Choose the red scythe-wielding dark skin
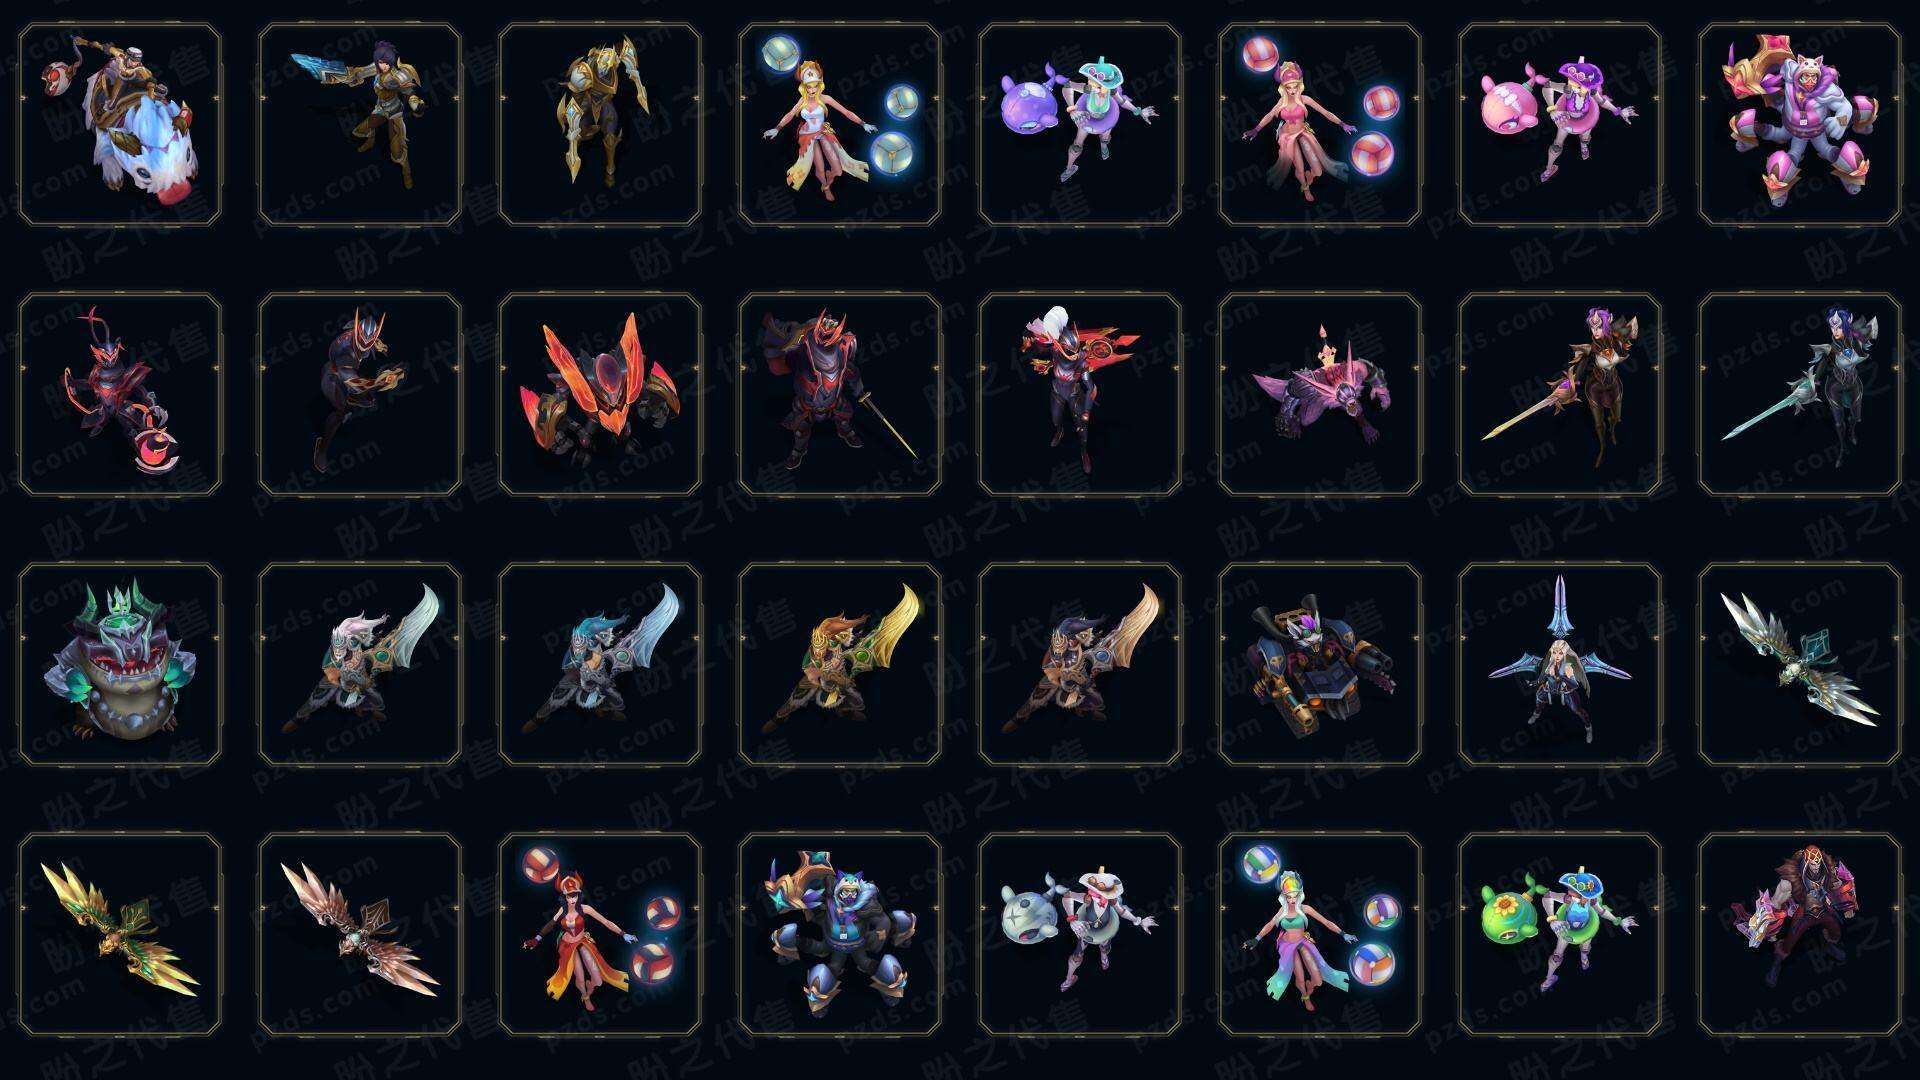The image size is (1920, 1080). coord(120,394)
